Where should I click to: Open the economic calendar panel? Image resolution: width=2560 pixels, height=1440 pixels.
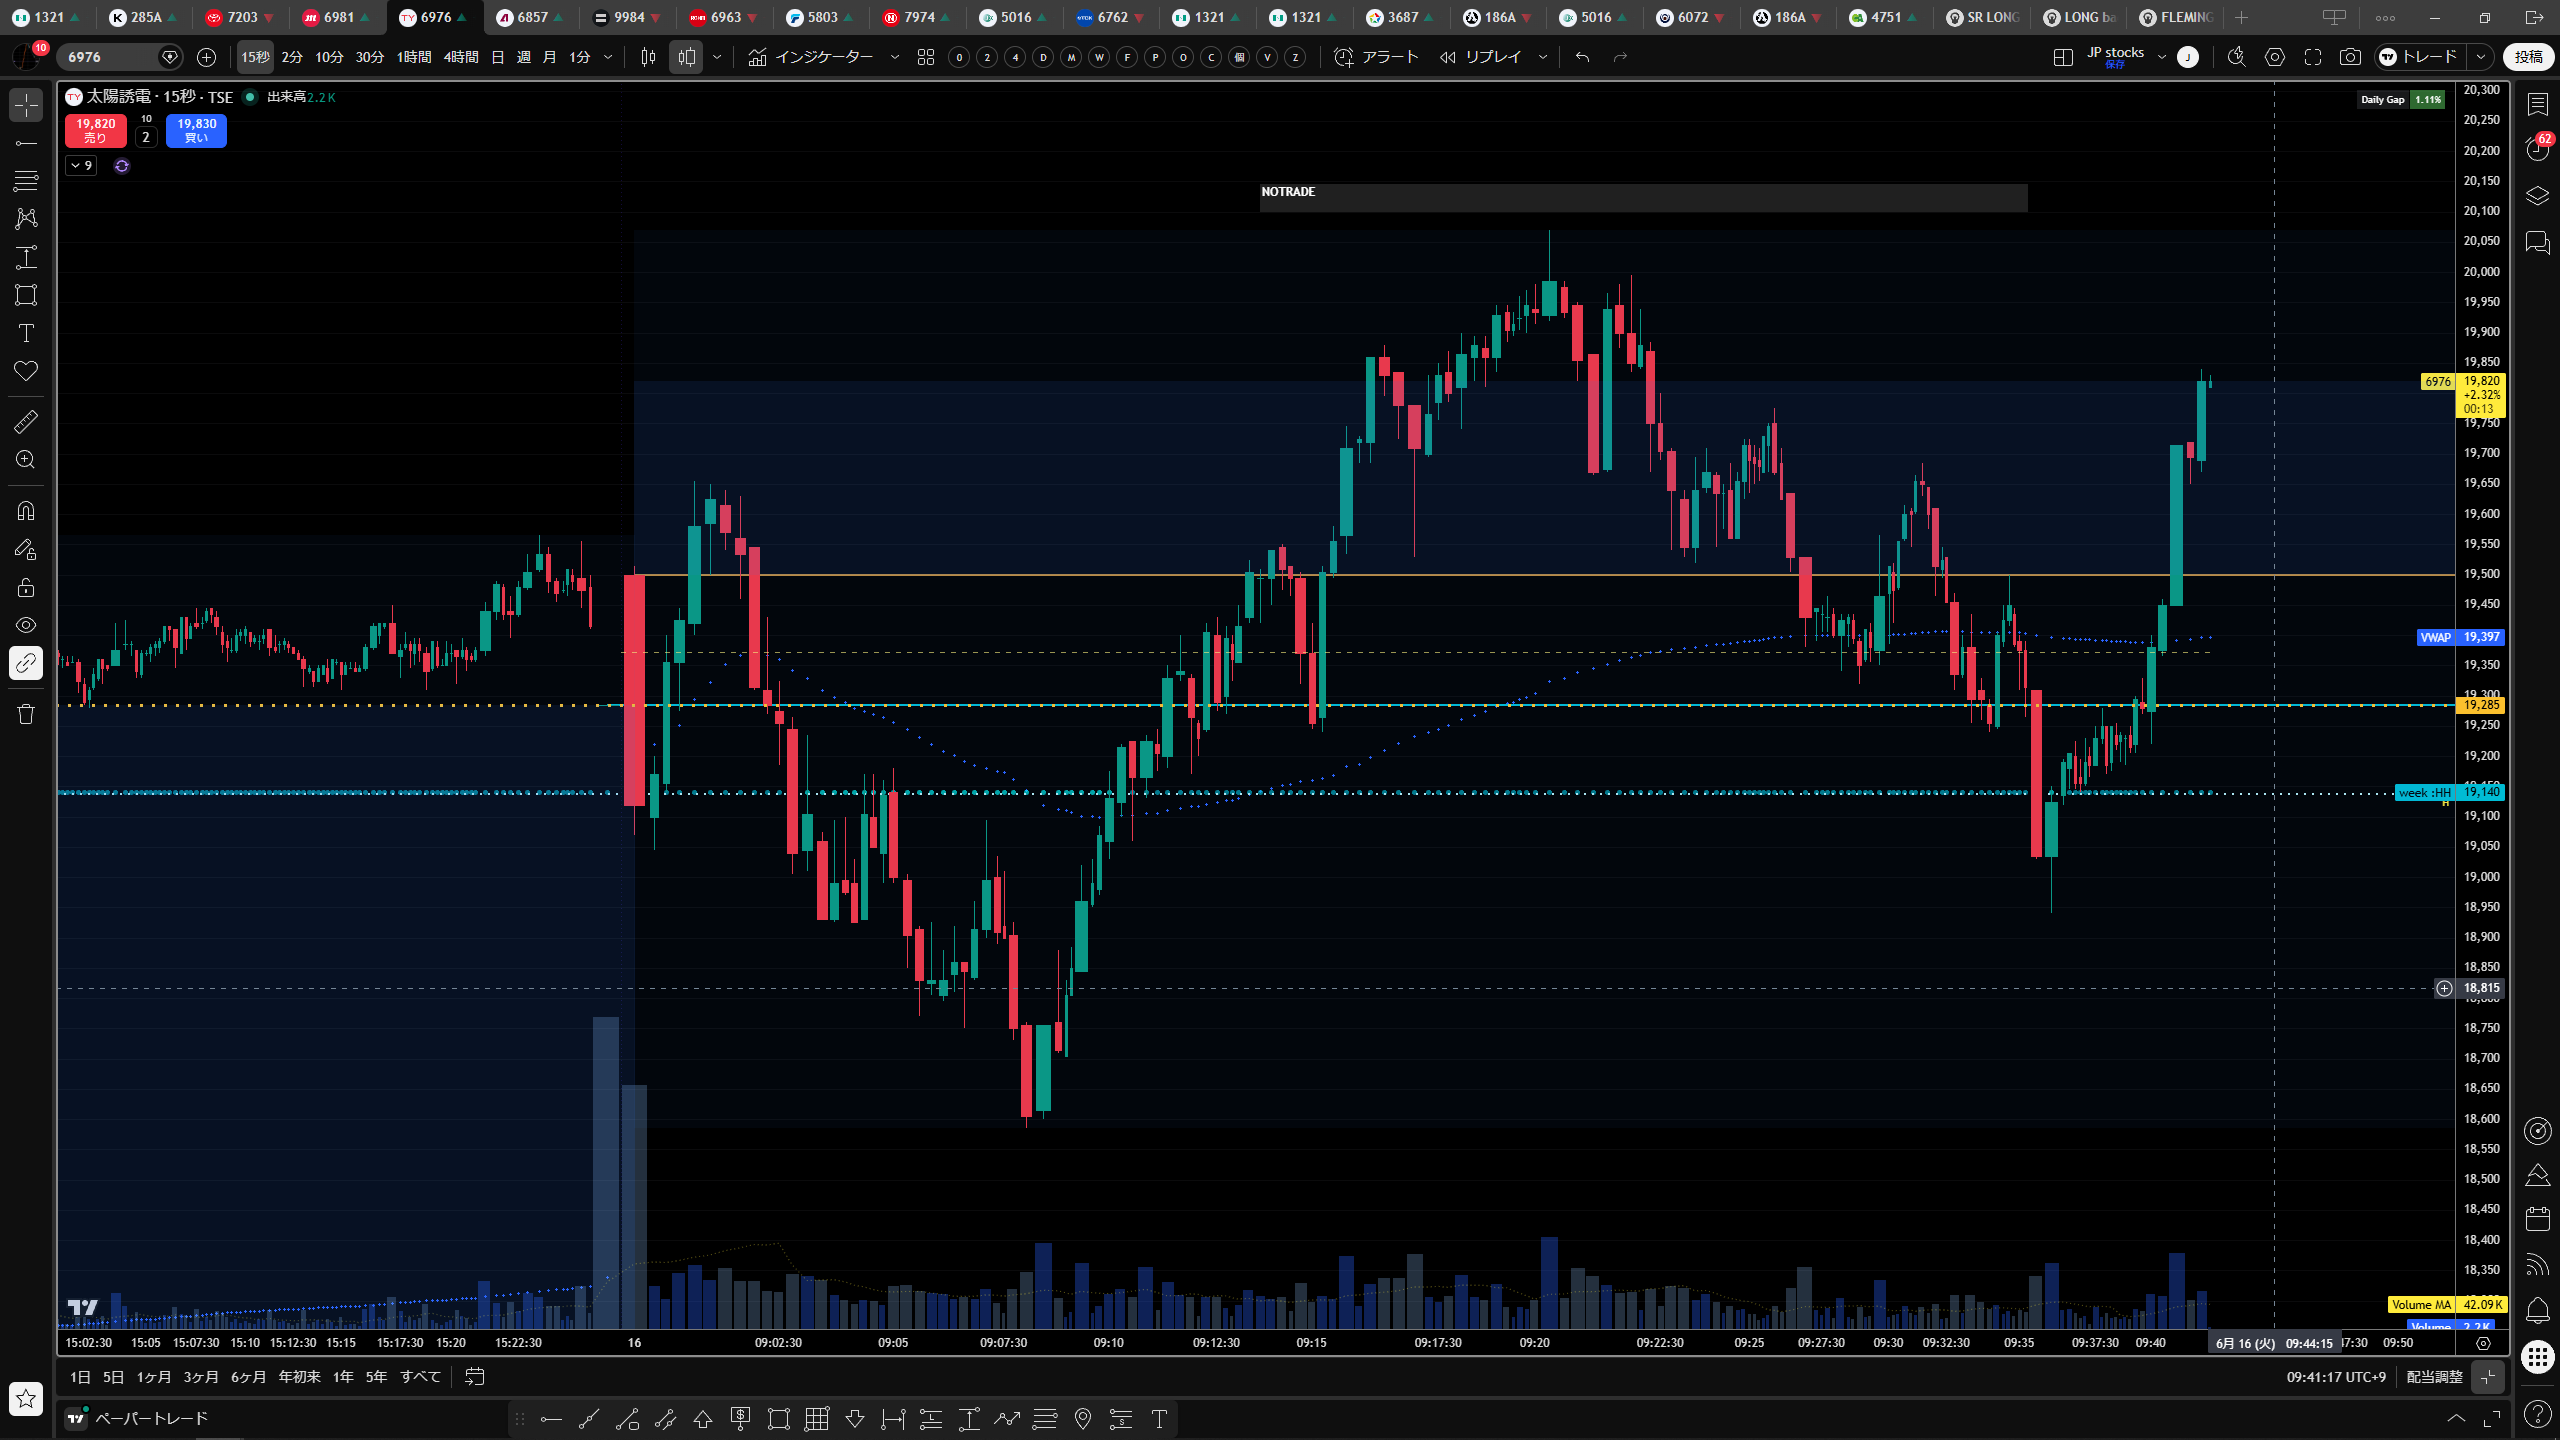pyautogui.click(x=2538, y=1218)
